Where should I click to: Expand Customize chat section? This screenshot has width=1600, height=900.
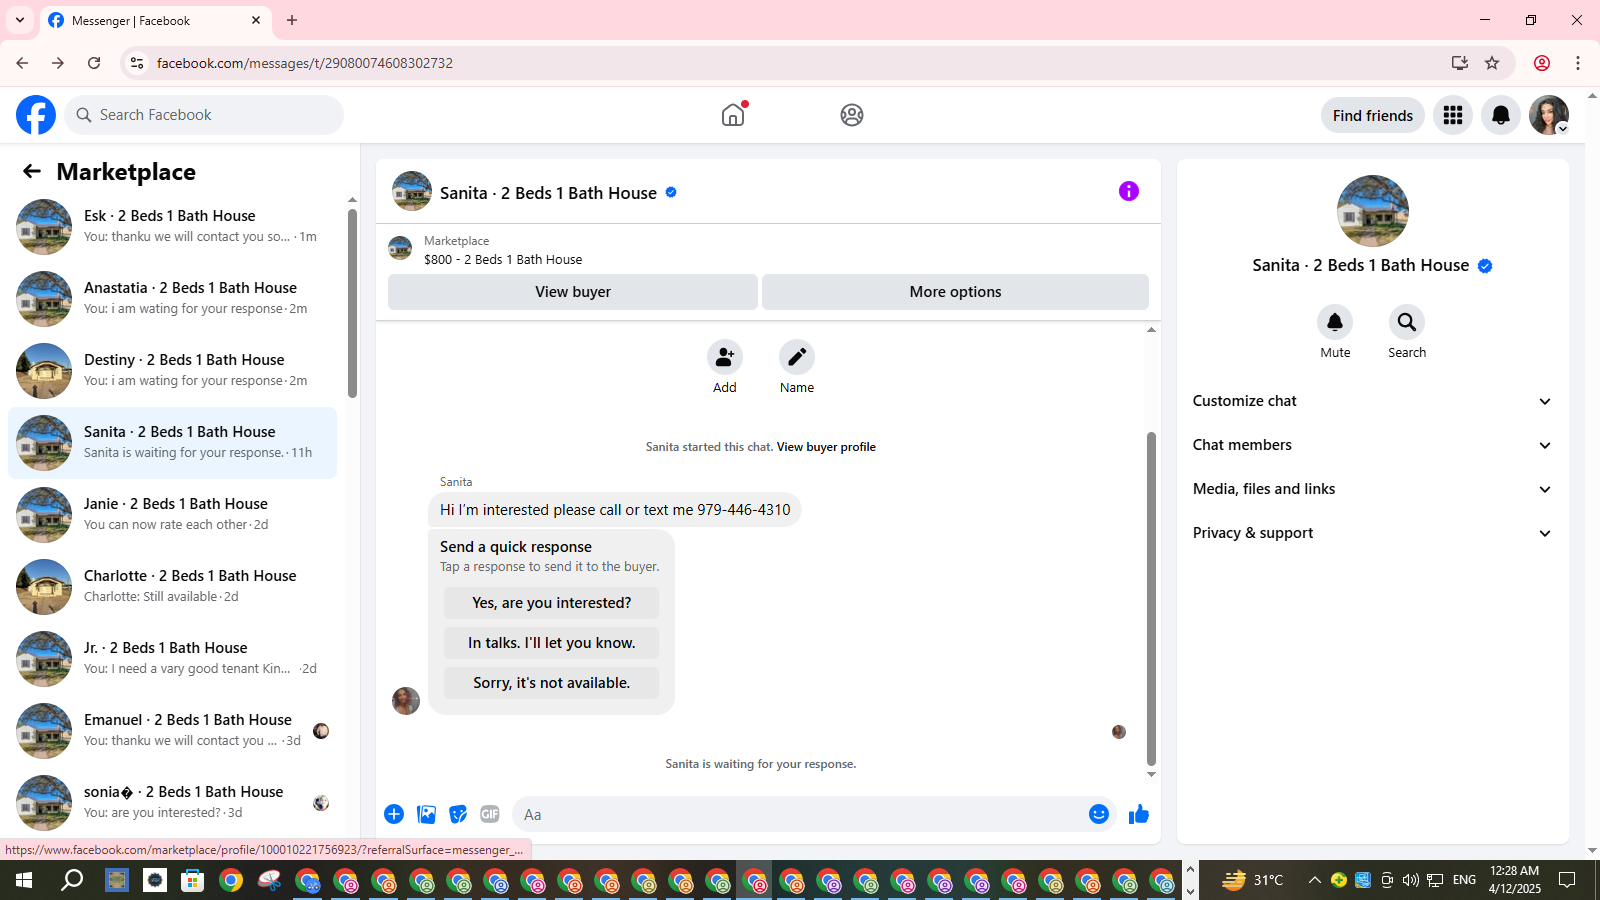1373,401
